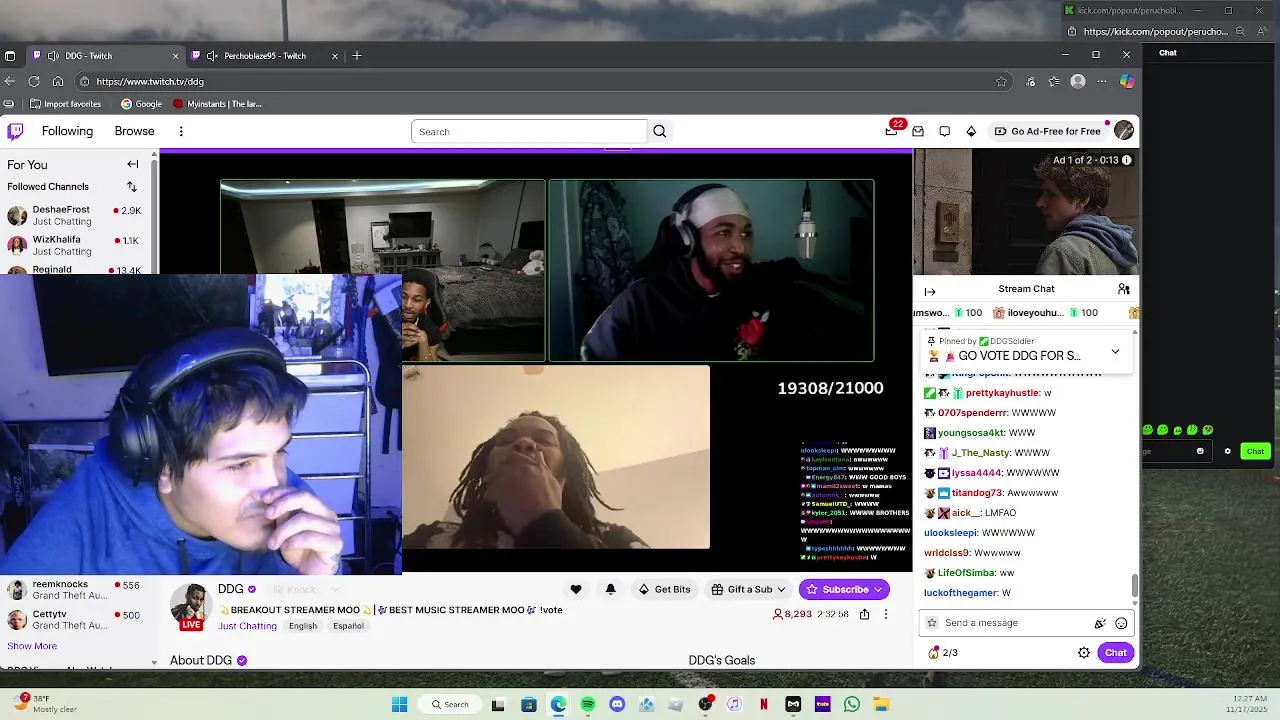This screenshot has width=1280, height=720.
Task: Click the Windows Start button
Action: (x=399, y=704)
